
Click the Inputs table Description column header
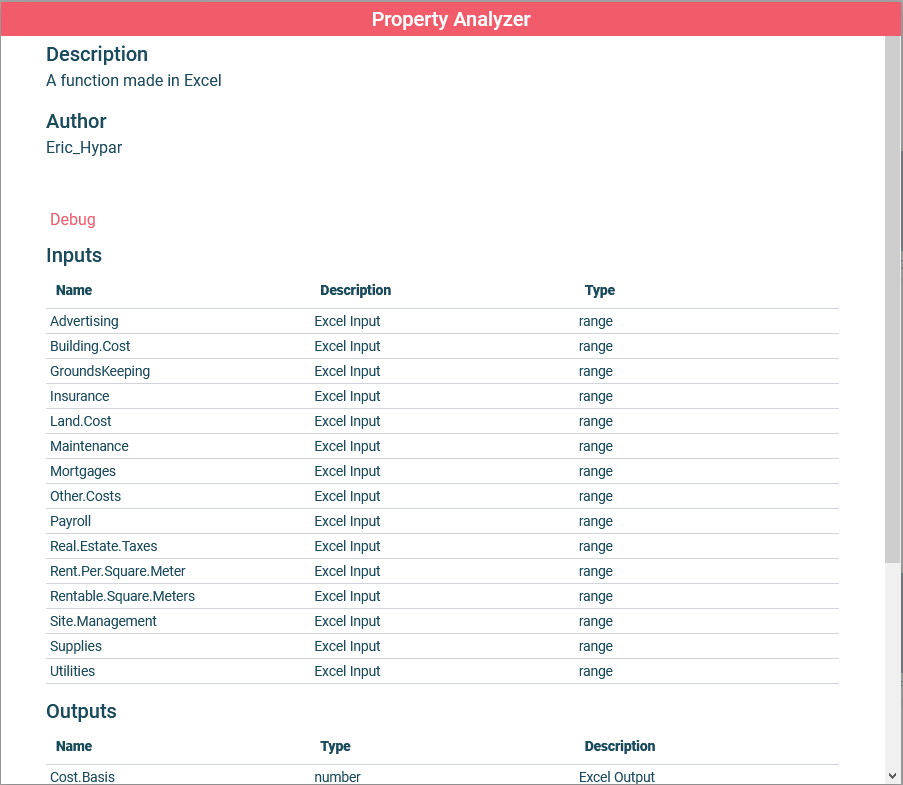tap(355, 290)
